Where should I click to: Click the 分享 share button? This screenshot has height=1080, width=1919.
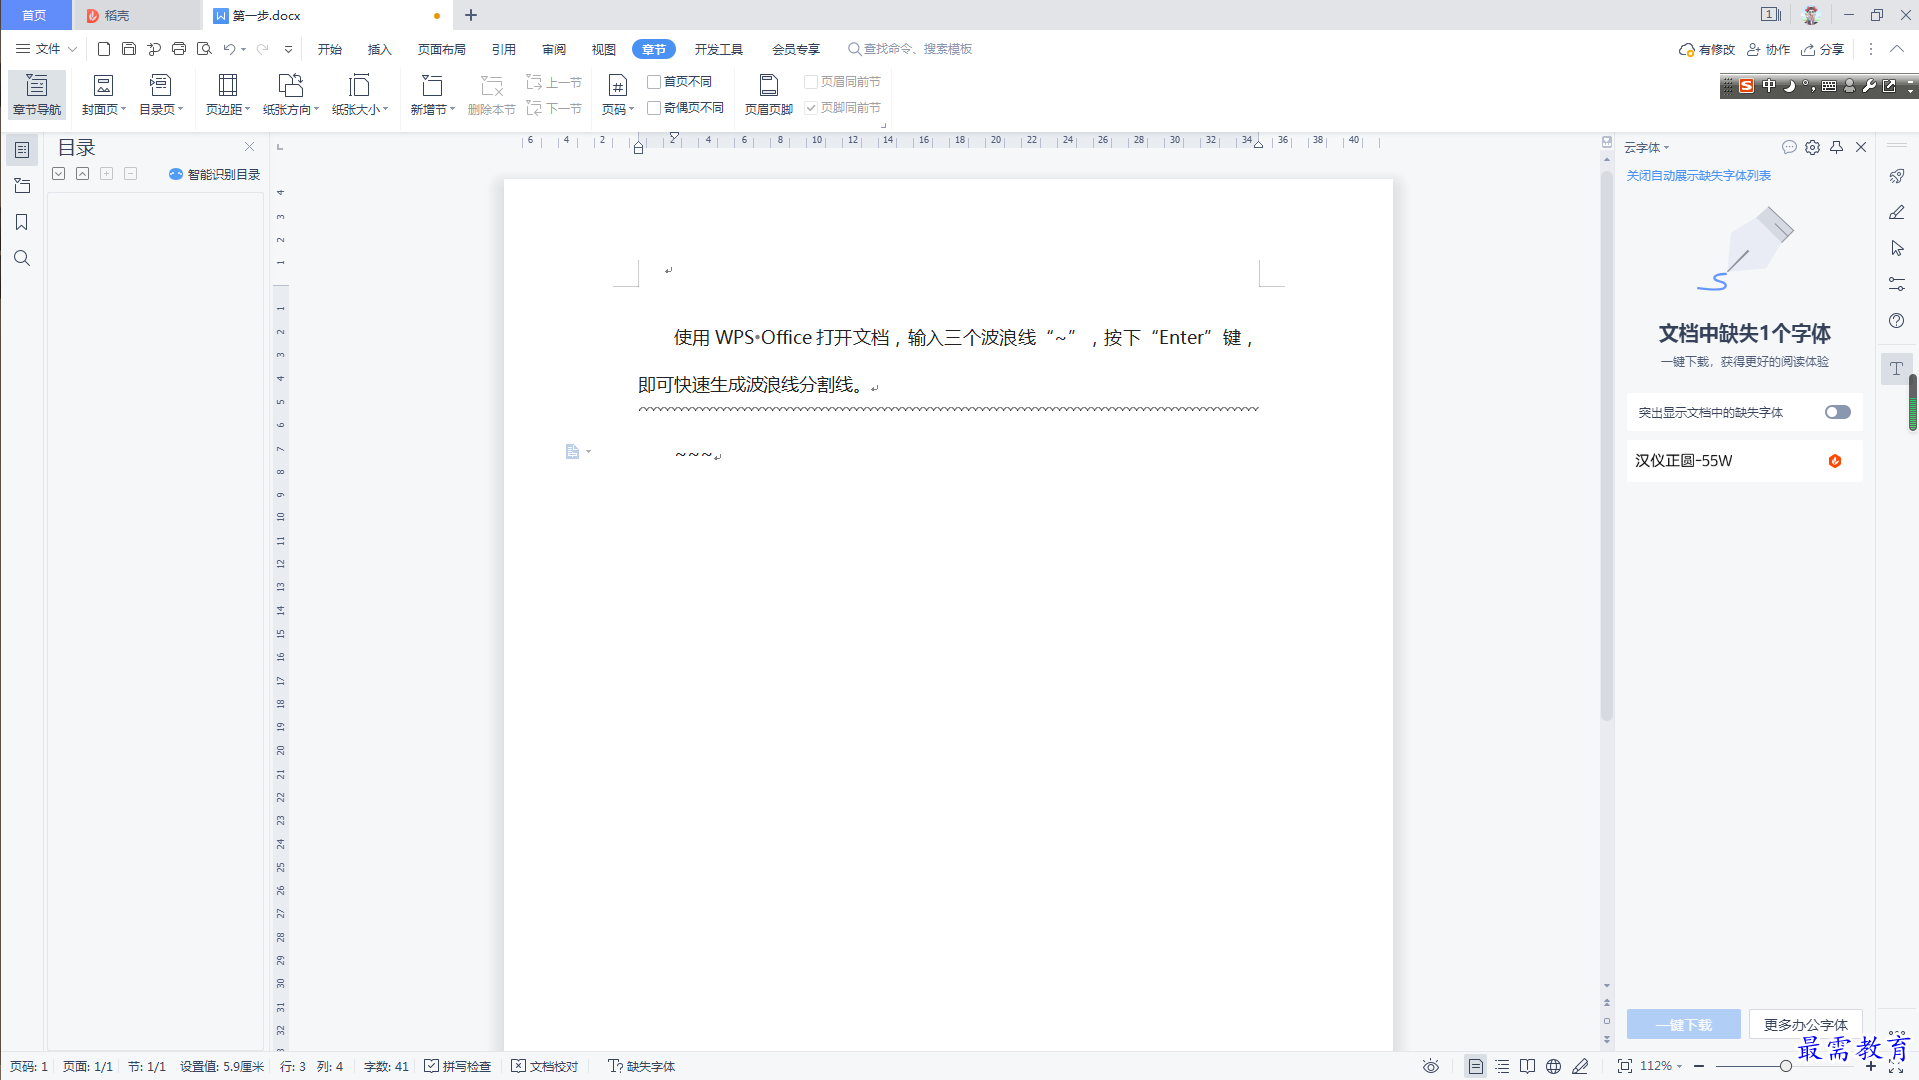[x=1822, y=49]
